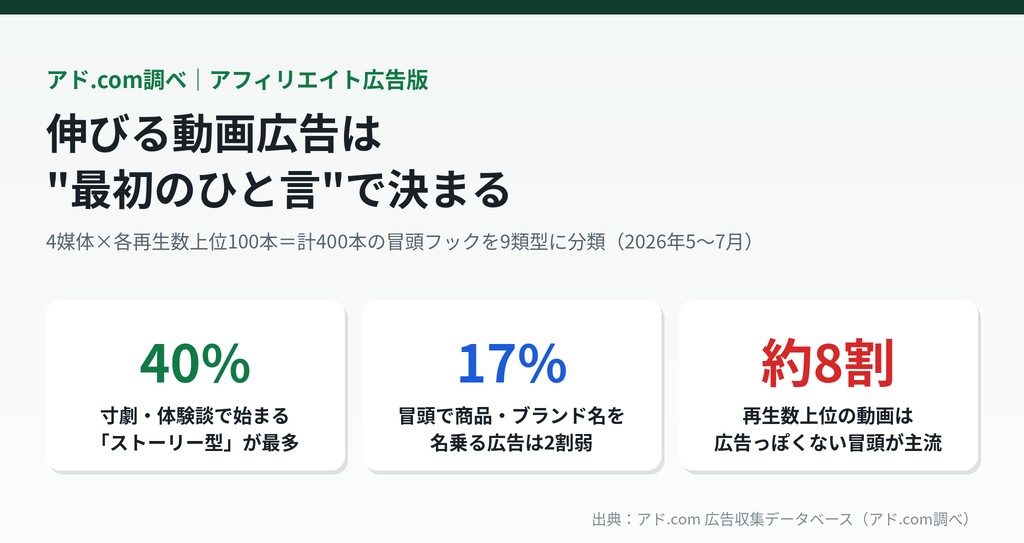The width and height of the screenshot is (1024, 543).
Task: Select the subtitle about 4媒体×各再生数上位100本
Action: pos(400,242)
